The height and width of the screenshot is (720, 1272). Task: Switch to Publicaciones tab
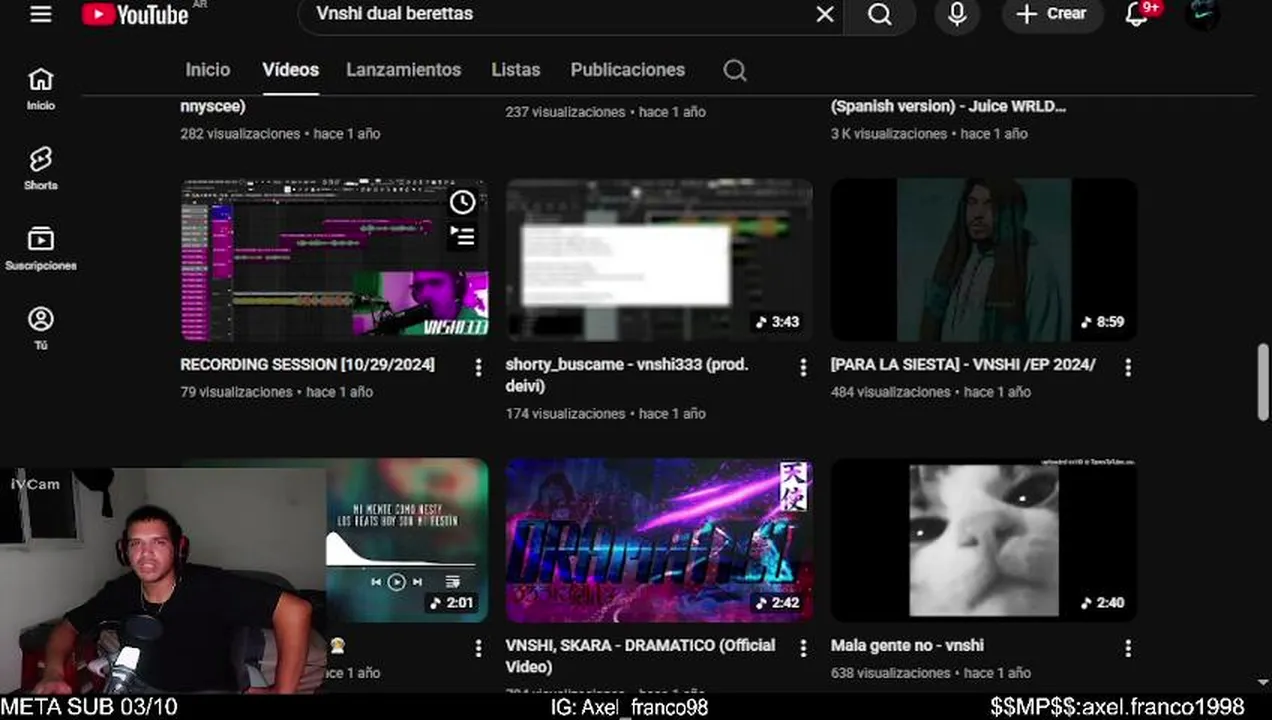click(x=627, y=70)
